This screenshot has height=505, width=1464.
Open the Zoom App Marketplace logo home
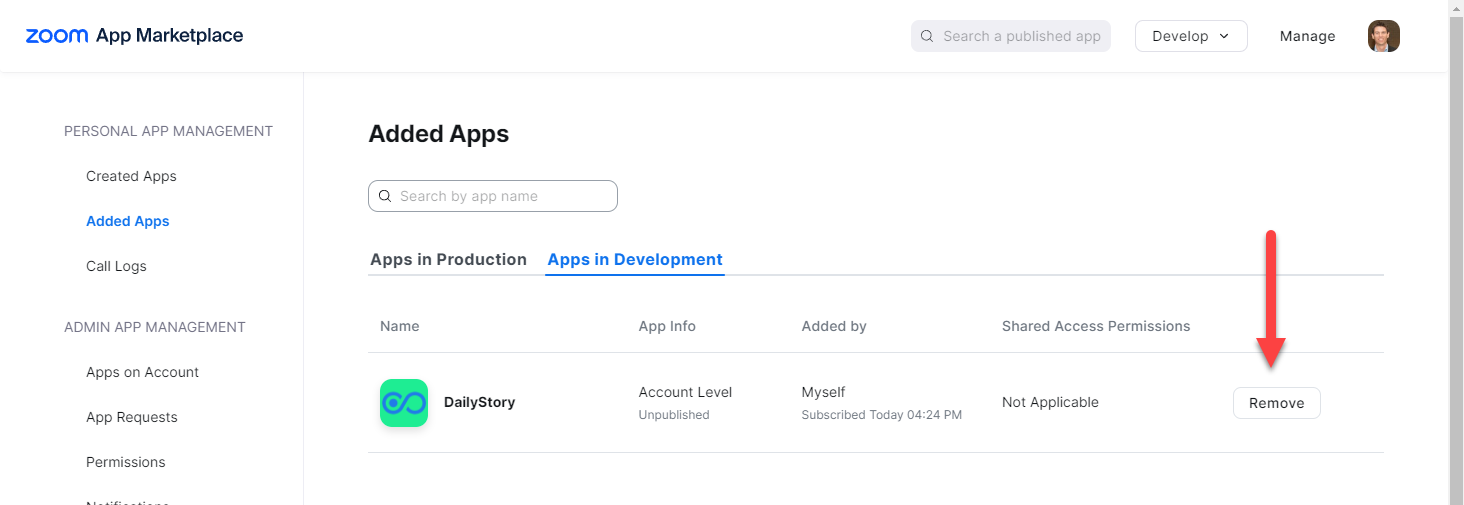point(134,36)
